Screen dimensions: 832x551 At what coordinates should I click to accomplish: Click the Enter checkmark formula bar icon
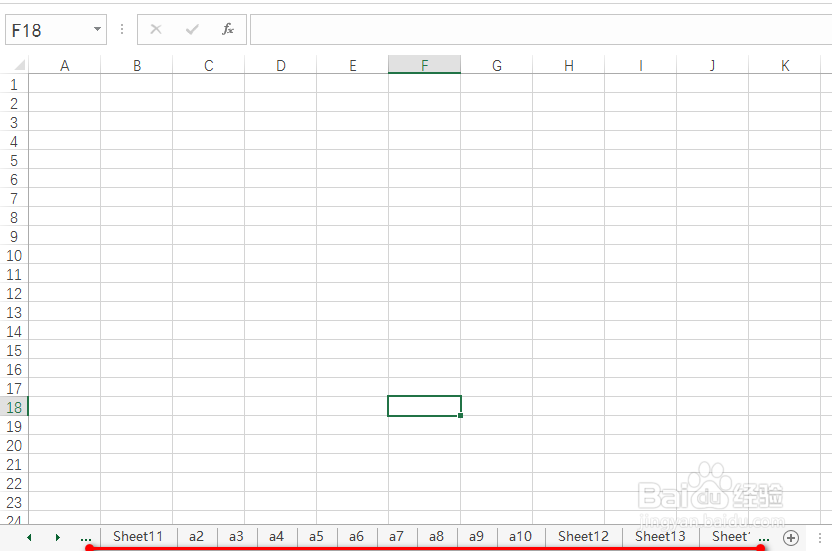192,29
